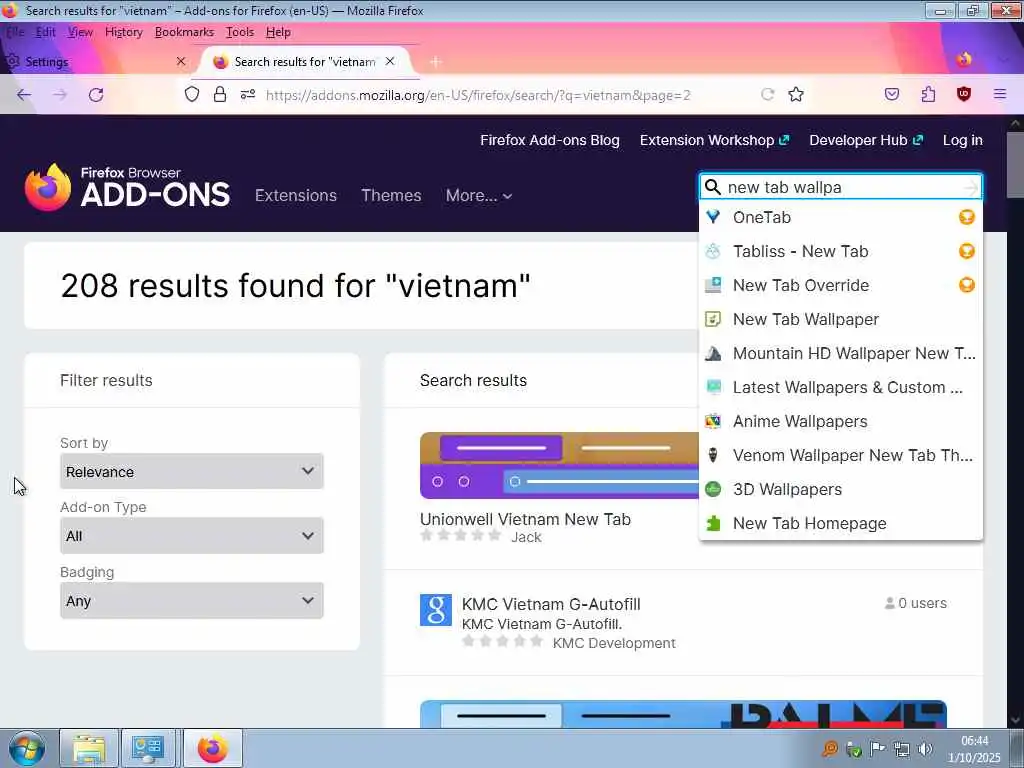Open the uBlock Origin toolbar icon

coord(964,95)
